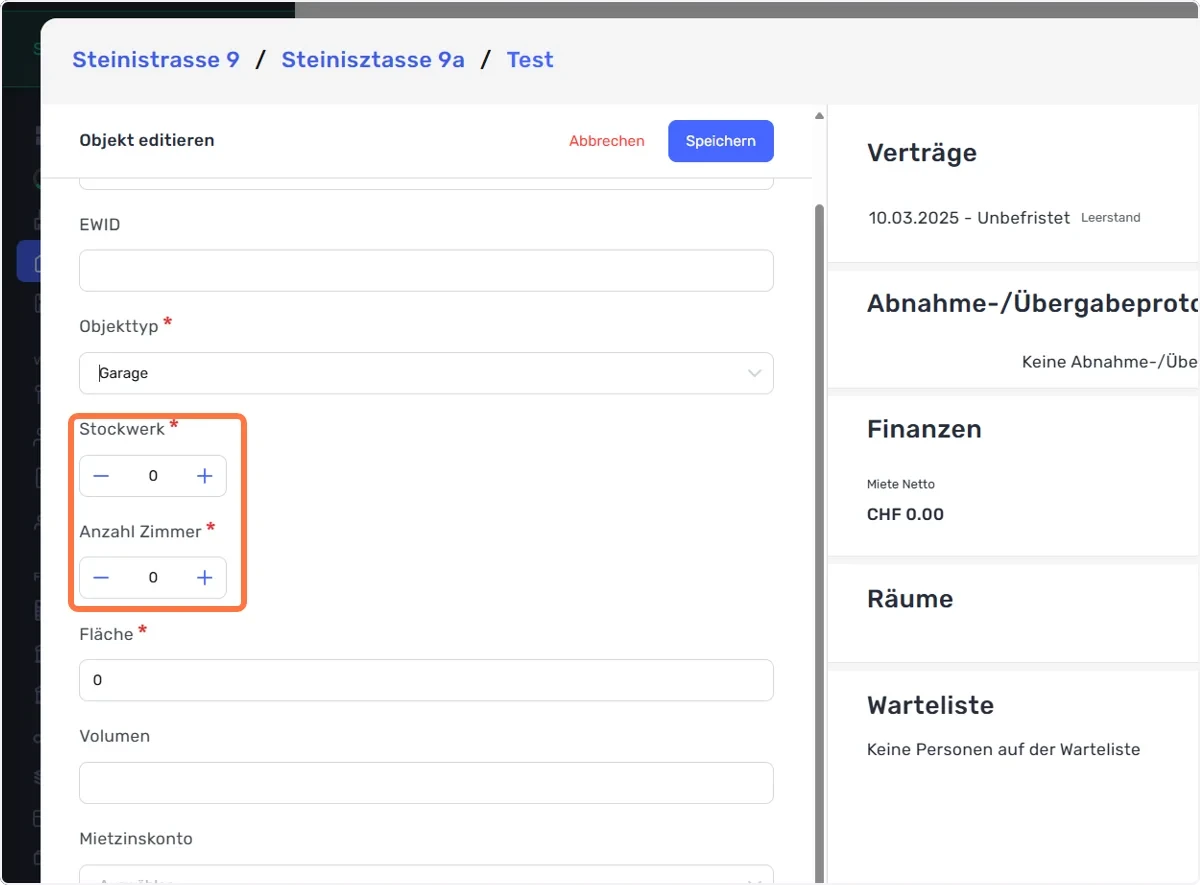Click the Finanzen section heading

(x=924, y=429)
